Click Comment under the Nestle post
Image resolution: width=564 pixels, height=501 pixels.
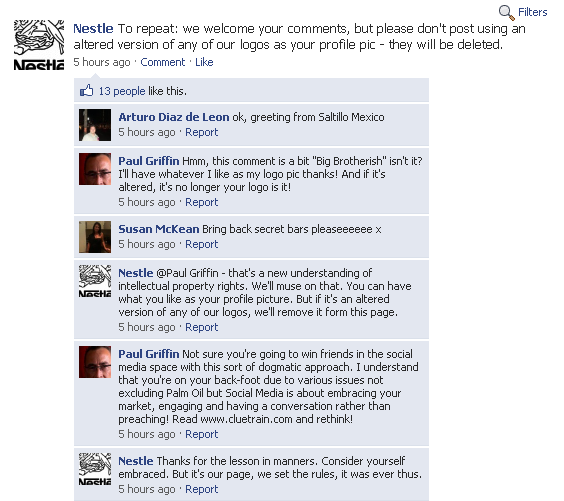tap(163, 62)
